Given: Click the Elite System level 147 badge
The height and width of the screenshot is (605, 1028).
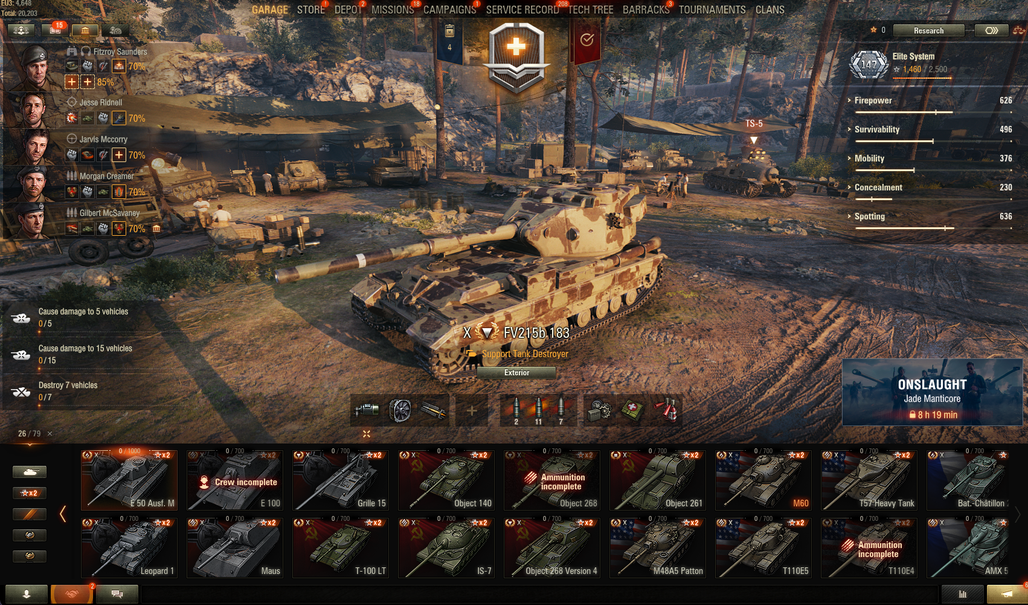Looking at the screenshot, I should click(x=869, y=64).
